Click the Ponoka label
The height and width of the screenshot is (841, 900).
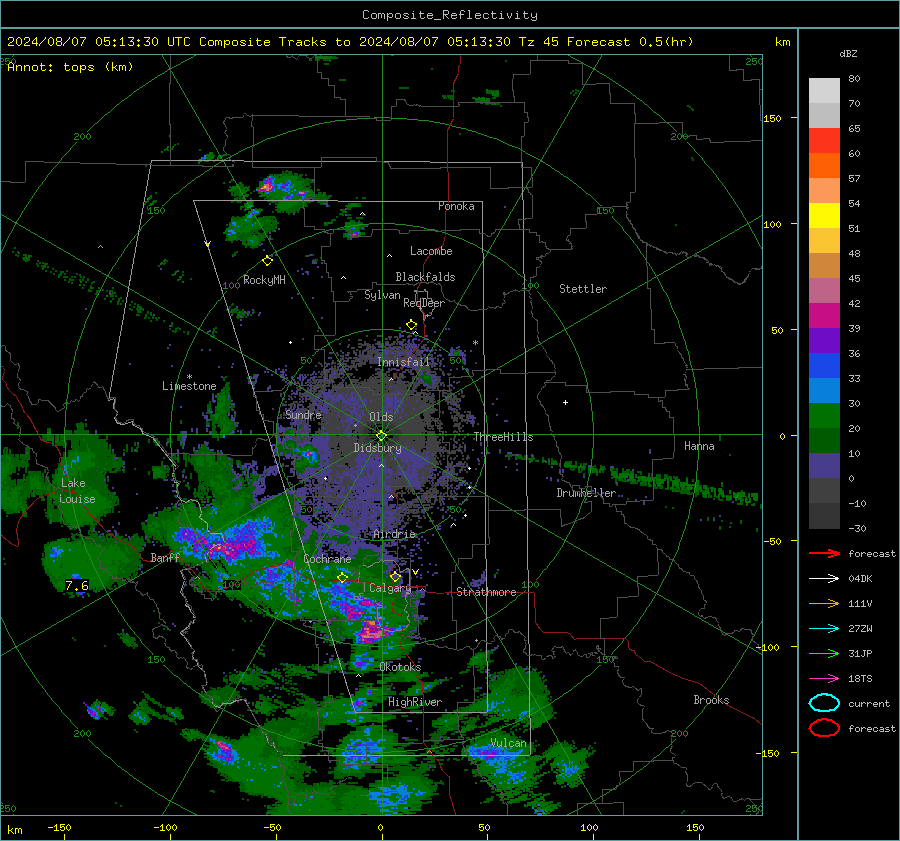(456, 206)
